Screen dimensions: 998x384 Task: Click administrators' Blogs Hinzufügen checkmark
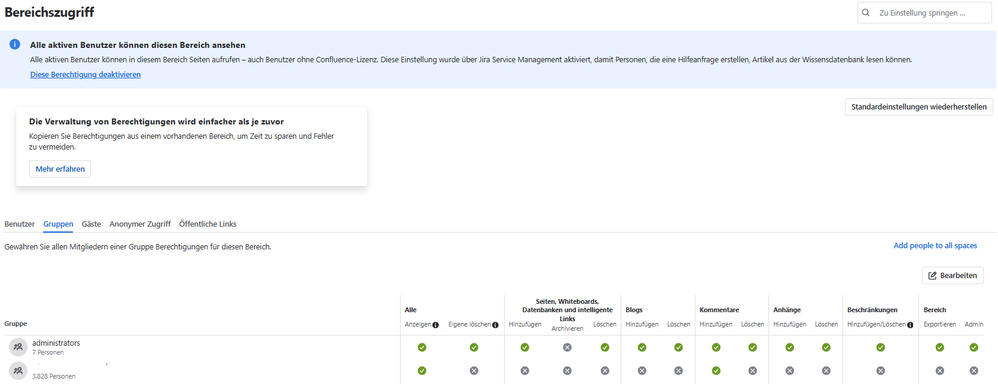pyautogui.click(x=642, y=347)
